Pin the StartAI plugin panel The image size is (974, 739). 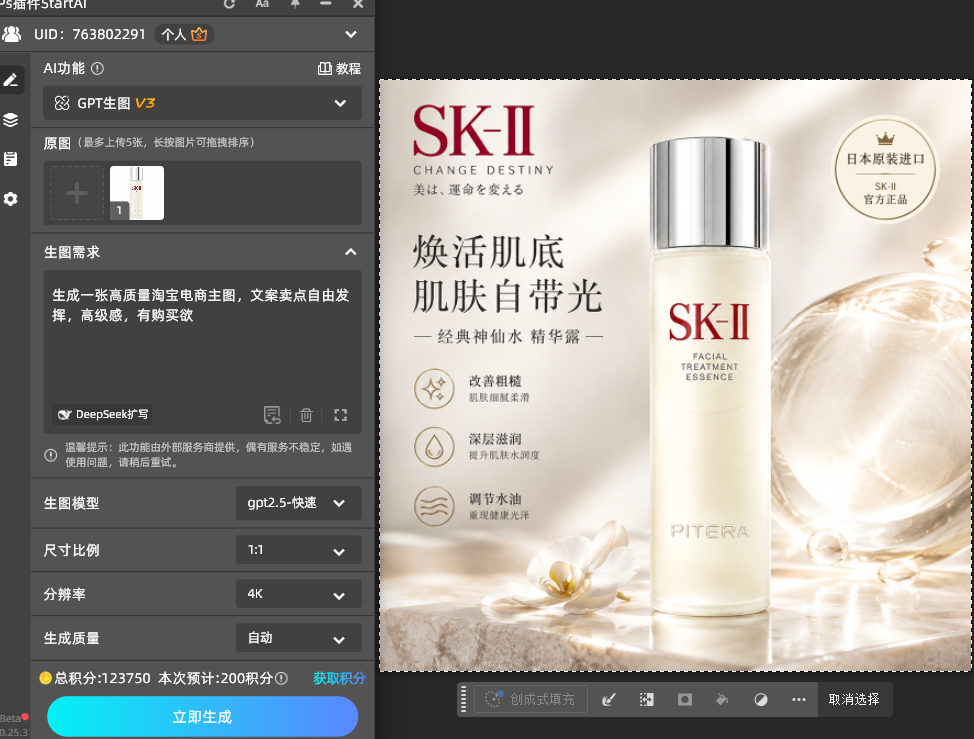pos(295,4)
